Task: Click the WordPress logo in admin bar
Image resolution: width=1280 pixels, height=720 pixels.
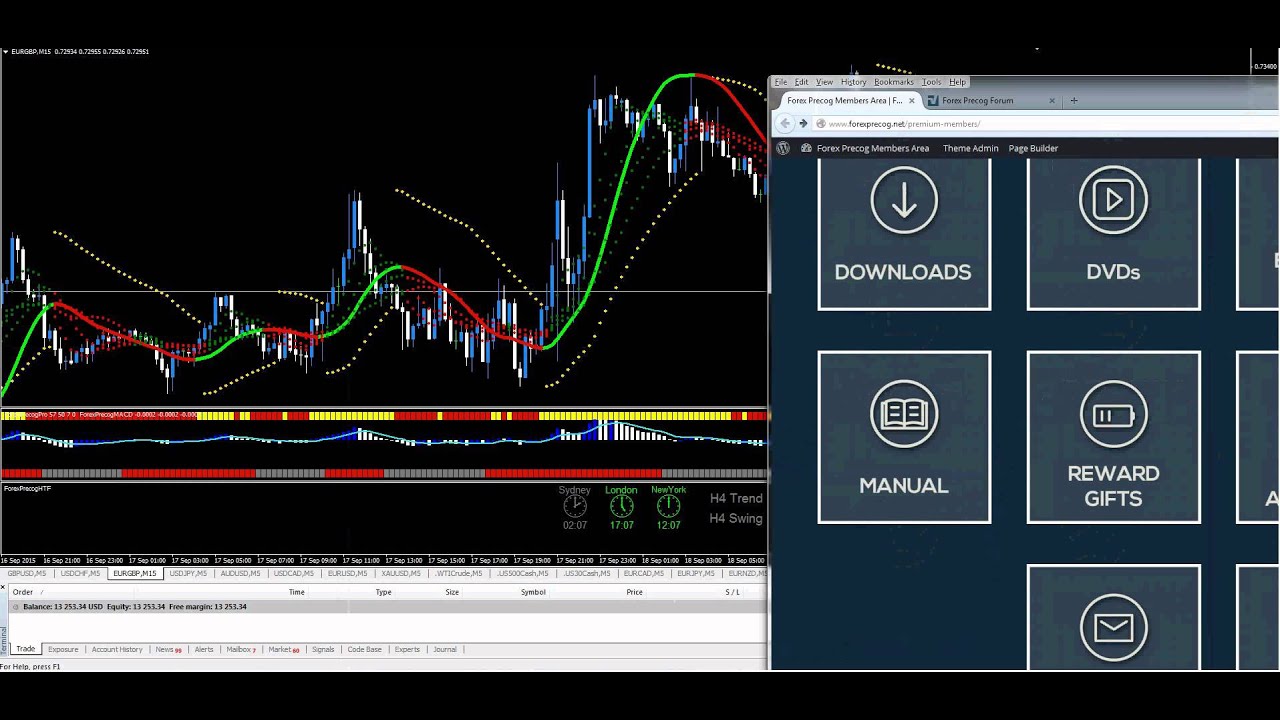Action: click(783, 148)
